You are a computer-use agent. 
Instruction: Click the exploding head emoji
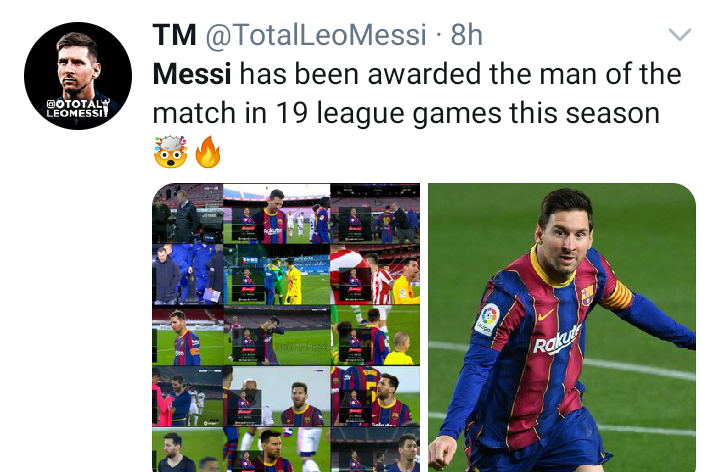point(170,152)
